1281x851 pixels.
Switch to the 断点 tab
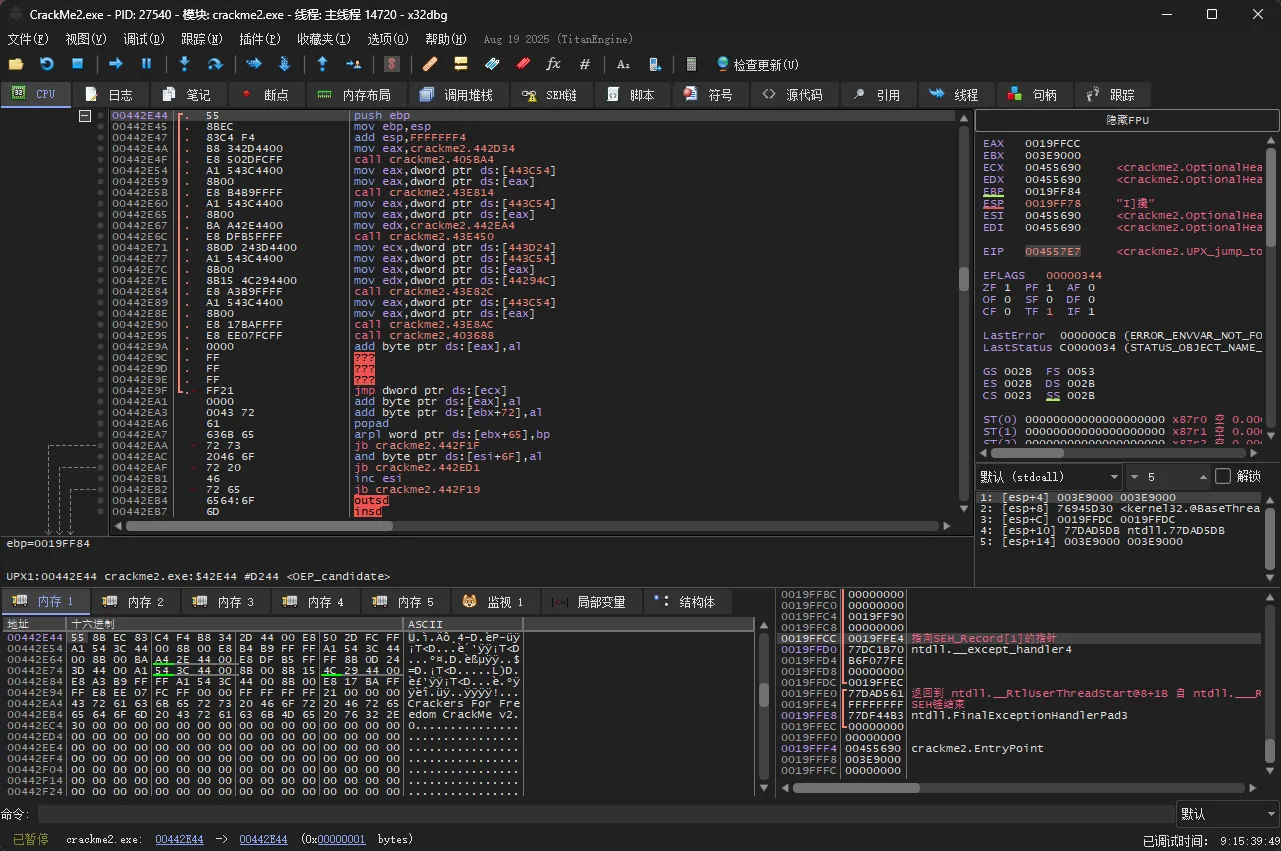pyautogui.click(x=265, y=95)
